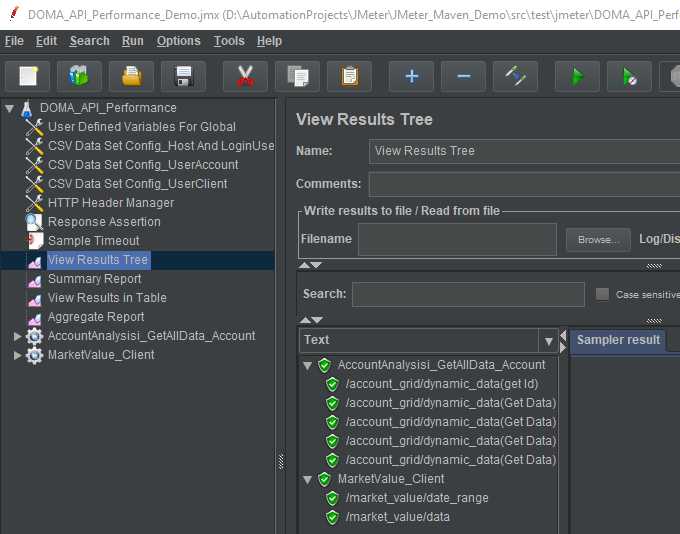Click collapse arrows below the Filename panel
Screen dimensions: 680x534
pyautogui.click(x=311, y=265)
